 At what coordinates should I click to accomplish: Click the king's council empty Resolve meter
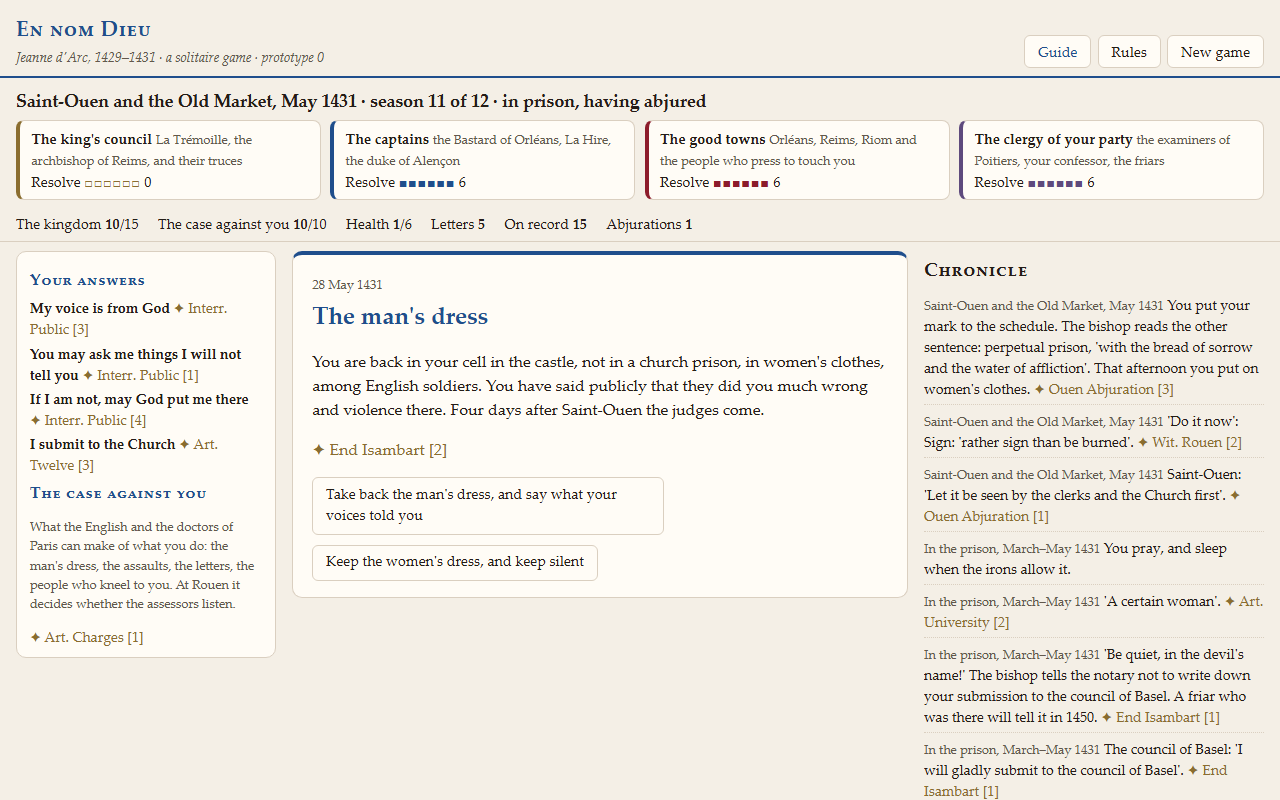coord(113,183)
